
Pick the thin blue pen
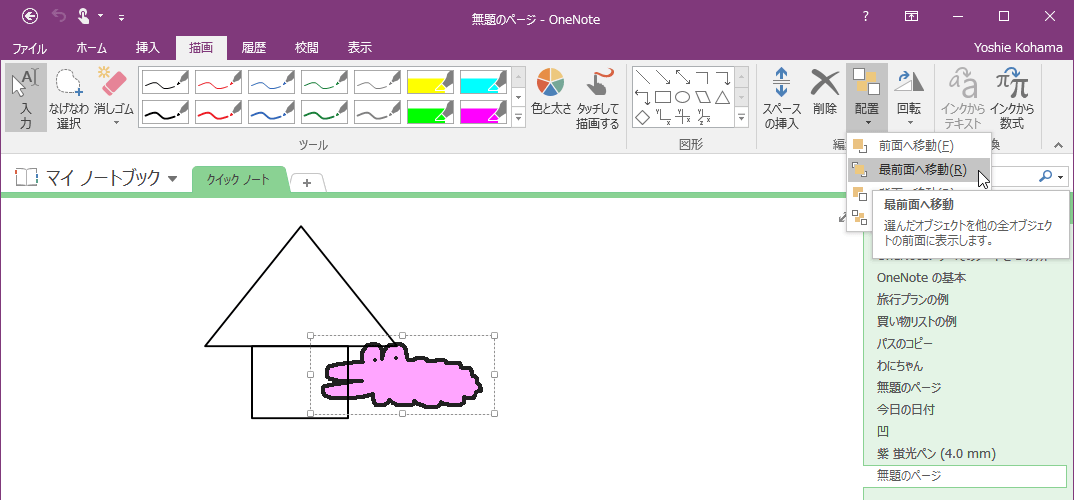point(271,82)
